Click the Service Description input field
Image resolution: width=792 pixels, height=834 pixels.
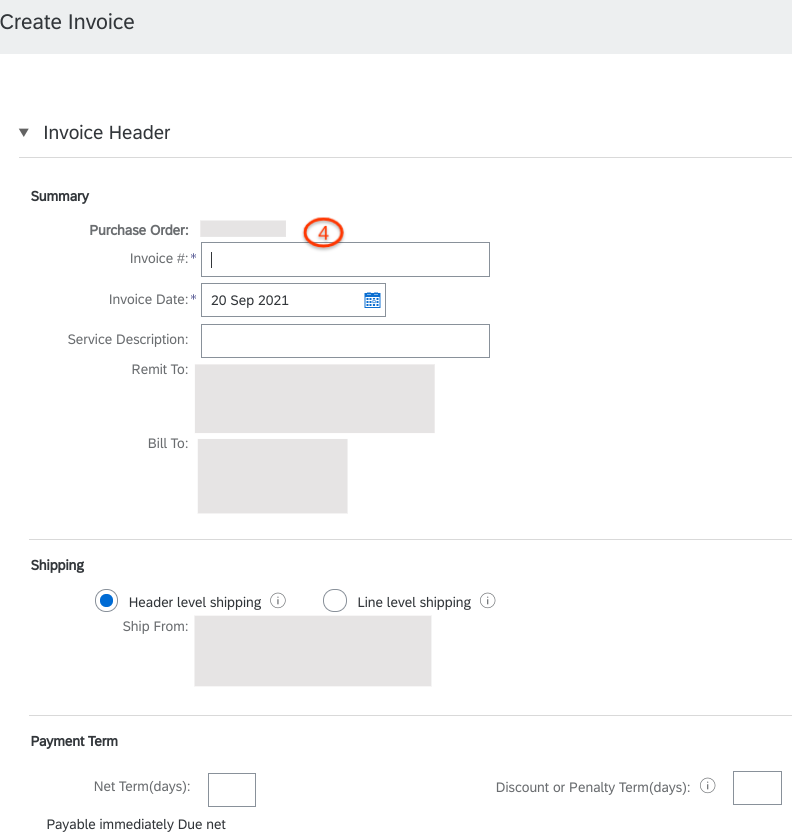click(345, 341)
